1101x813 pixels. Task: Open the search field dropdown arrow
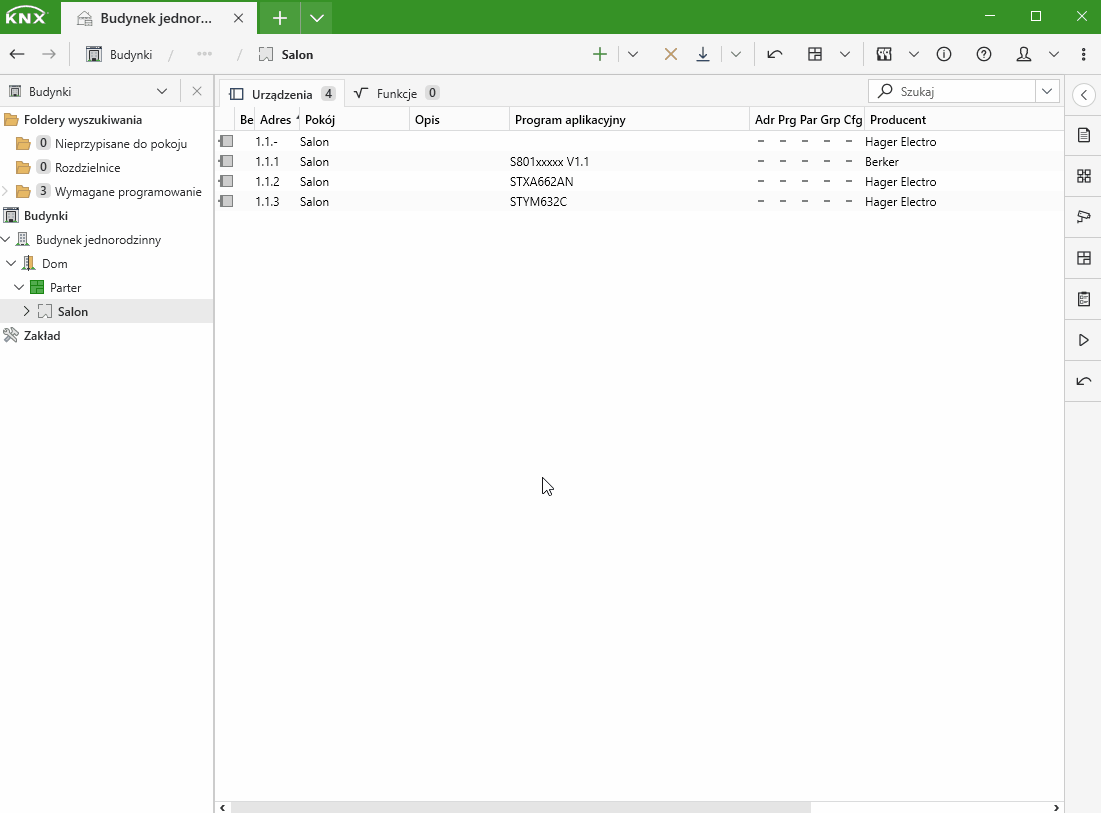1047,91
